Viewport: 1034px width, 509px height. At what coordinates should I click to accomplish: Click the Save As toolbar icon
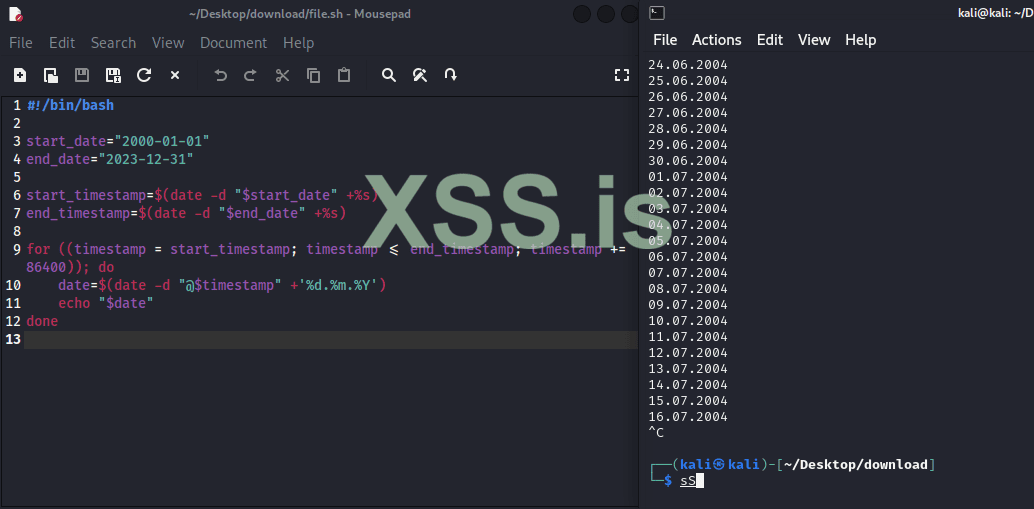pos(113,75)
